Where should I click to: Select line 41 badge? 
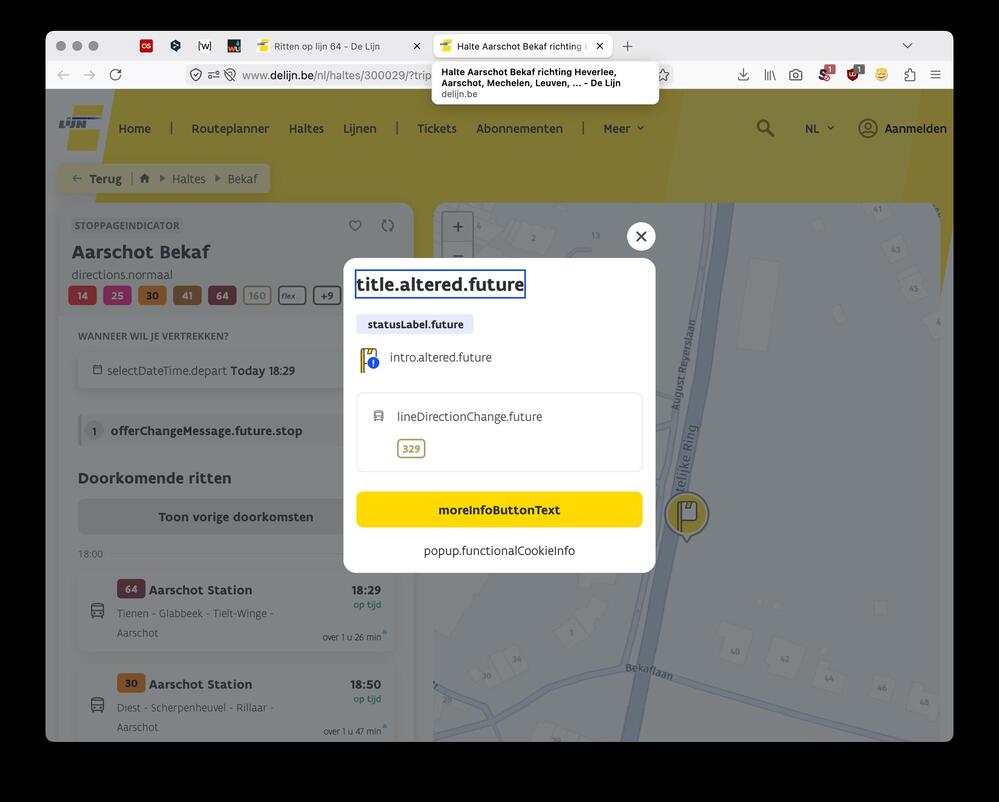[187, 296]
